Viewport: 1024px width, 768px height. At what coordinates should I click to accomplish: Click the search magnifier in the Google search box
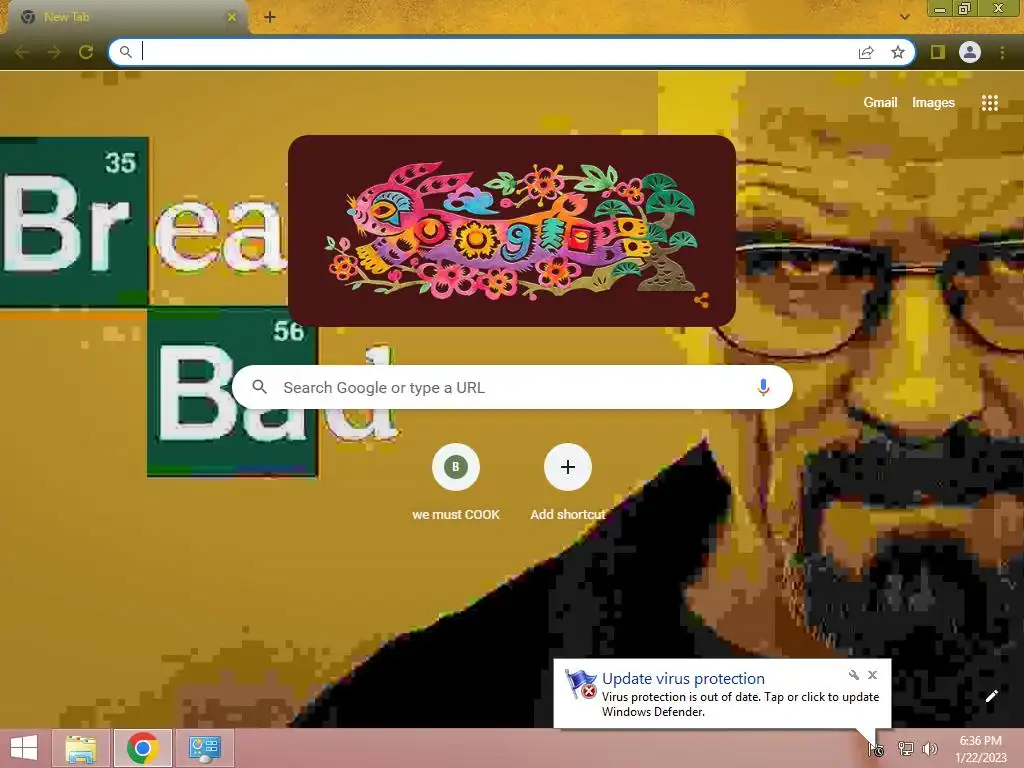pyautogui.click(x=259, y=387)
